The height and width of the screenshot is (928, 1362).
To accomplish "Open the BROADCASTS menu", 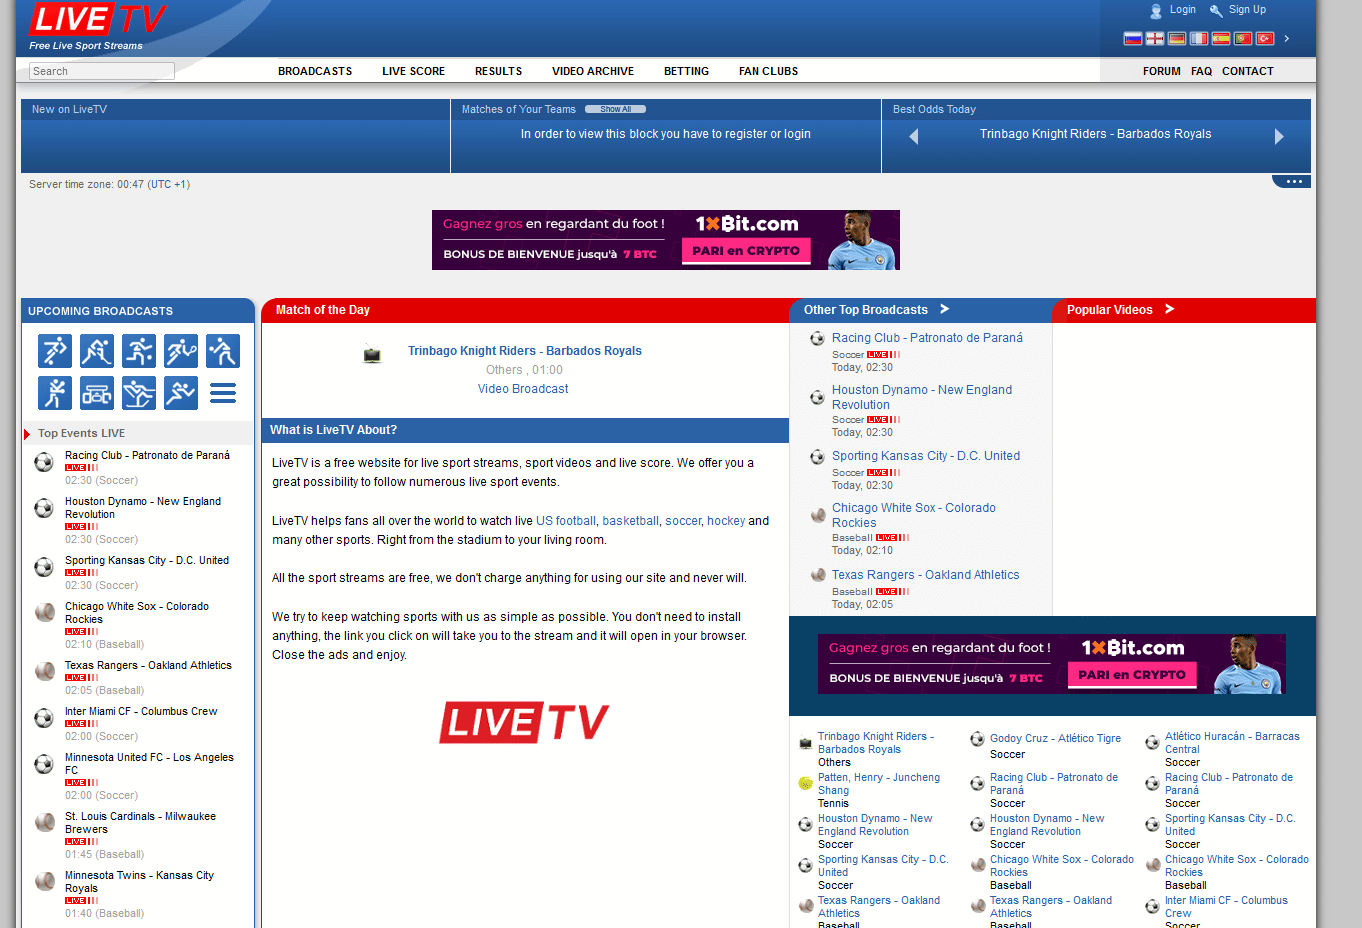I will pos(315,71).
